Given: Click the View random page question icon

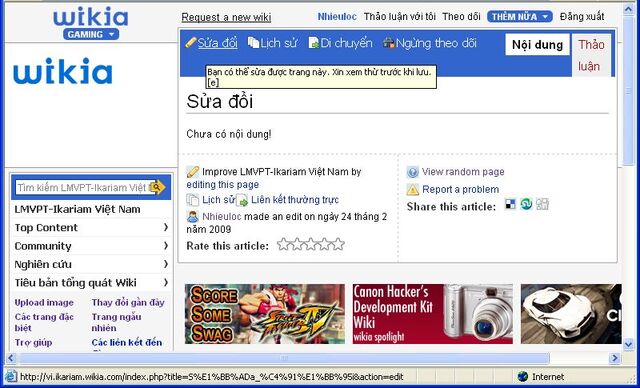Looking at the screenshot, I should [x=413, y=172].
